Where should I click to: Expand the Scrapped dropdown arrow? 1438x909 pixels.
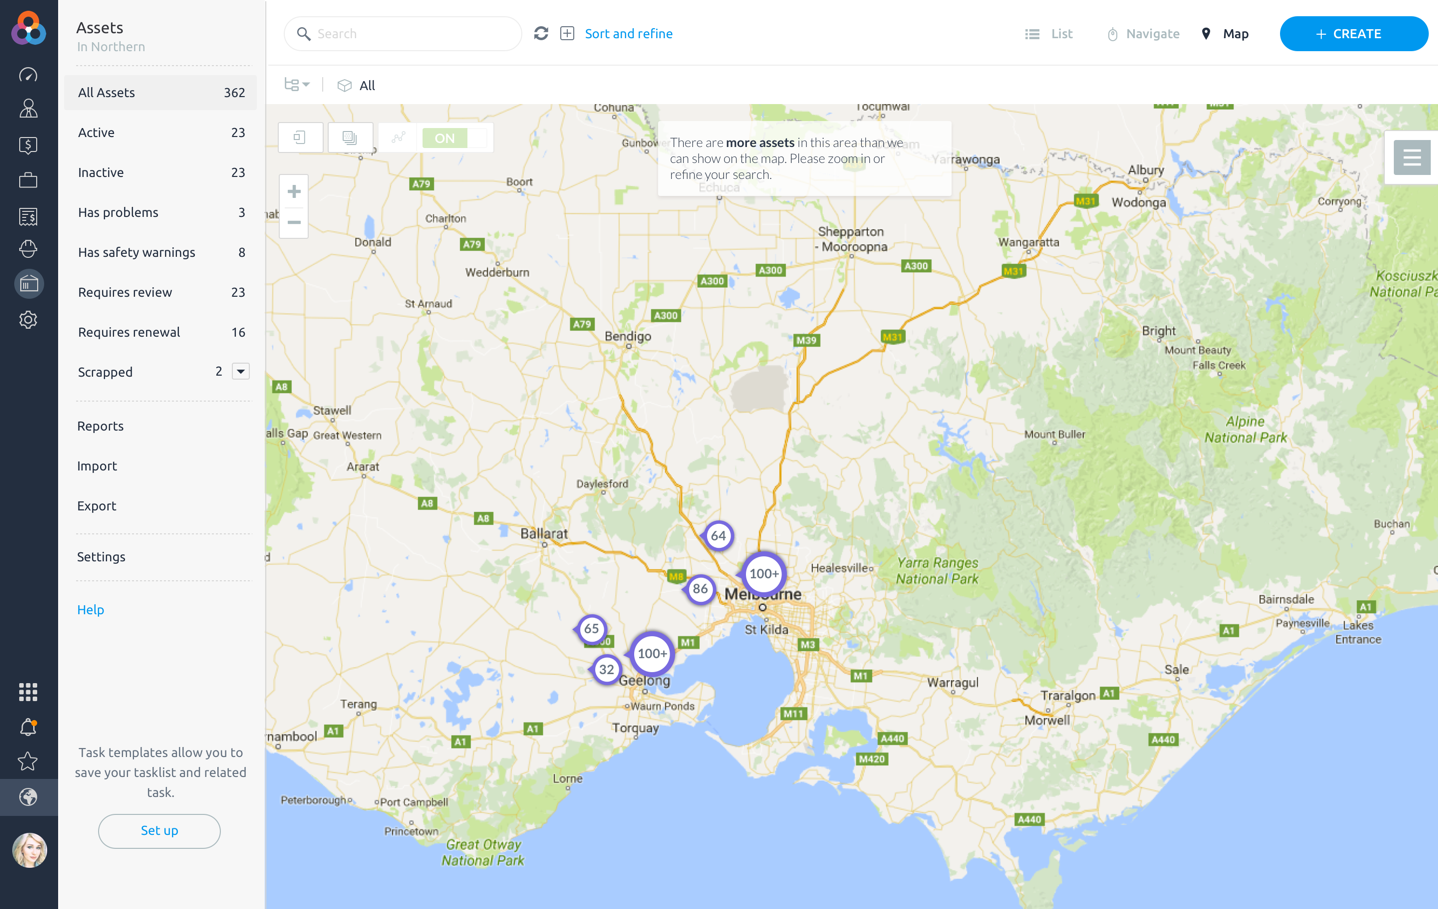241,372
